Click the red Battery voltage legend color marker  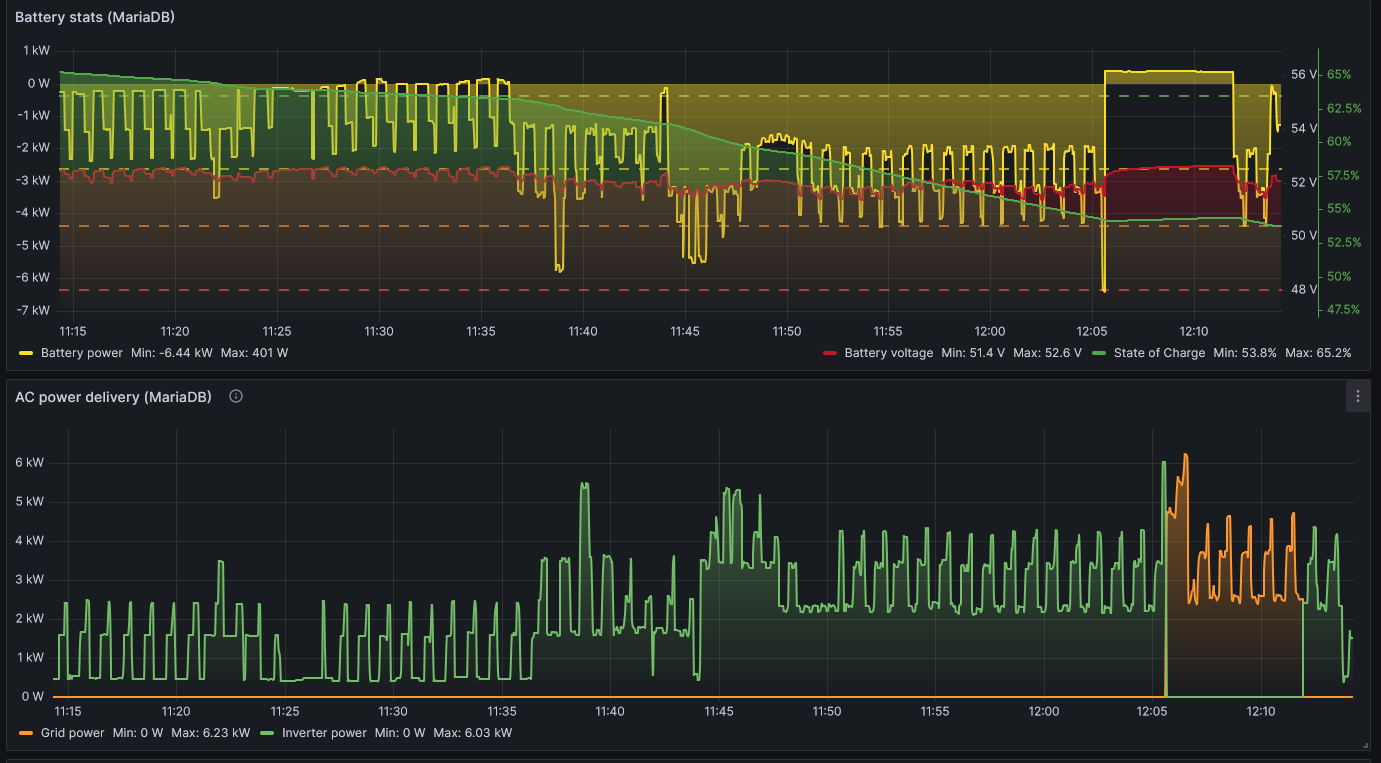829,353
